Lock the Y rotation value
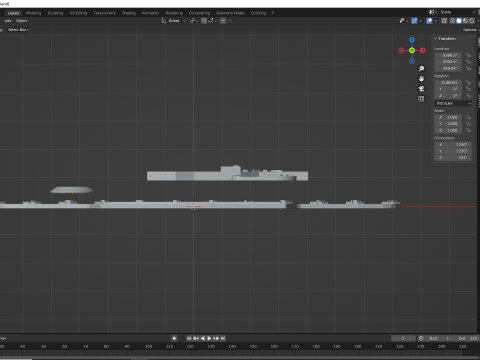480x360 pixels. click(468, 89)
